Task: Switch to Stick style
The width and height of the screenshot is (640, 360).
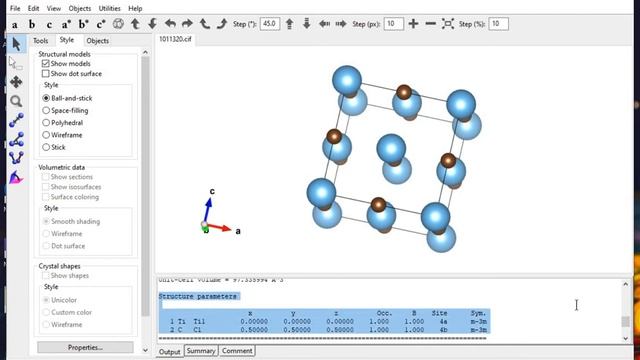Action: [x=46, y=147]
